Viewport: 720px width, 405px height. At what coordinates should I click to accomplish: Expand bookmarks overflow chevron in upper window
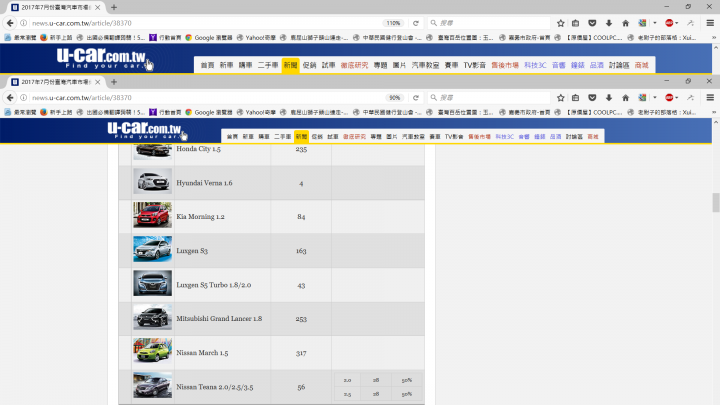[x=714, y=38]
